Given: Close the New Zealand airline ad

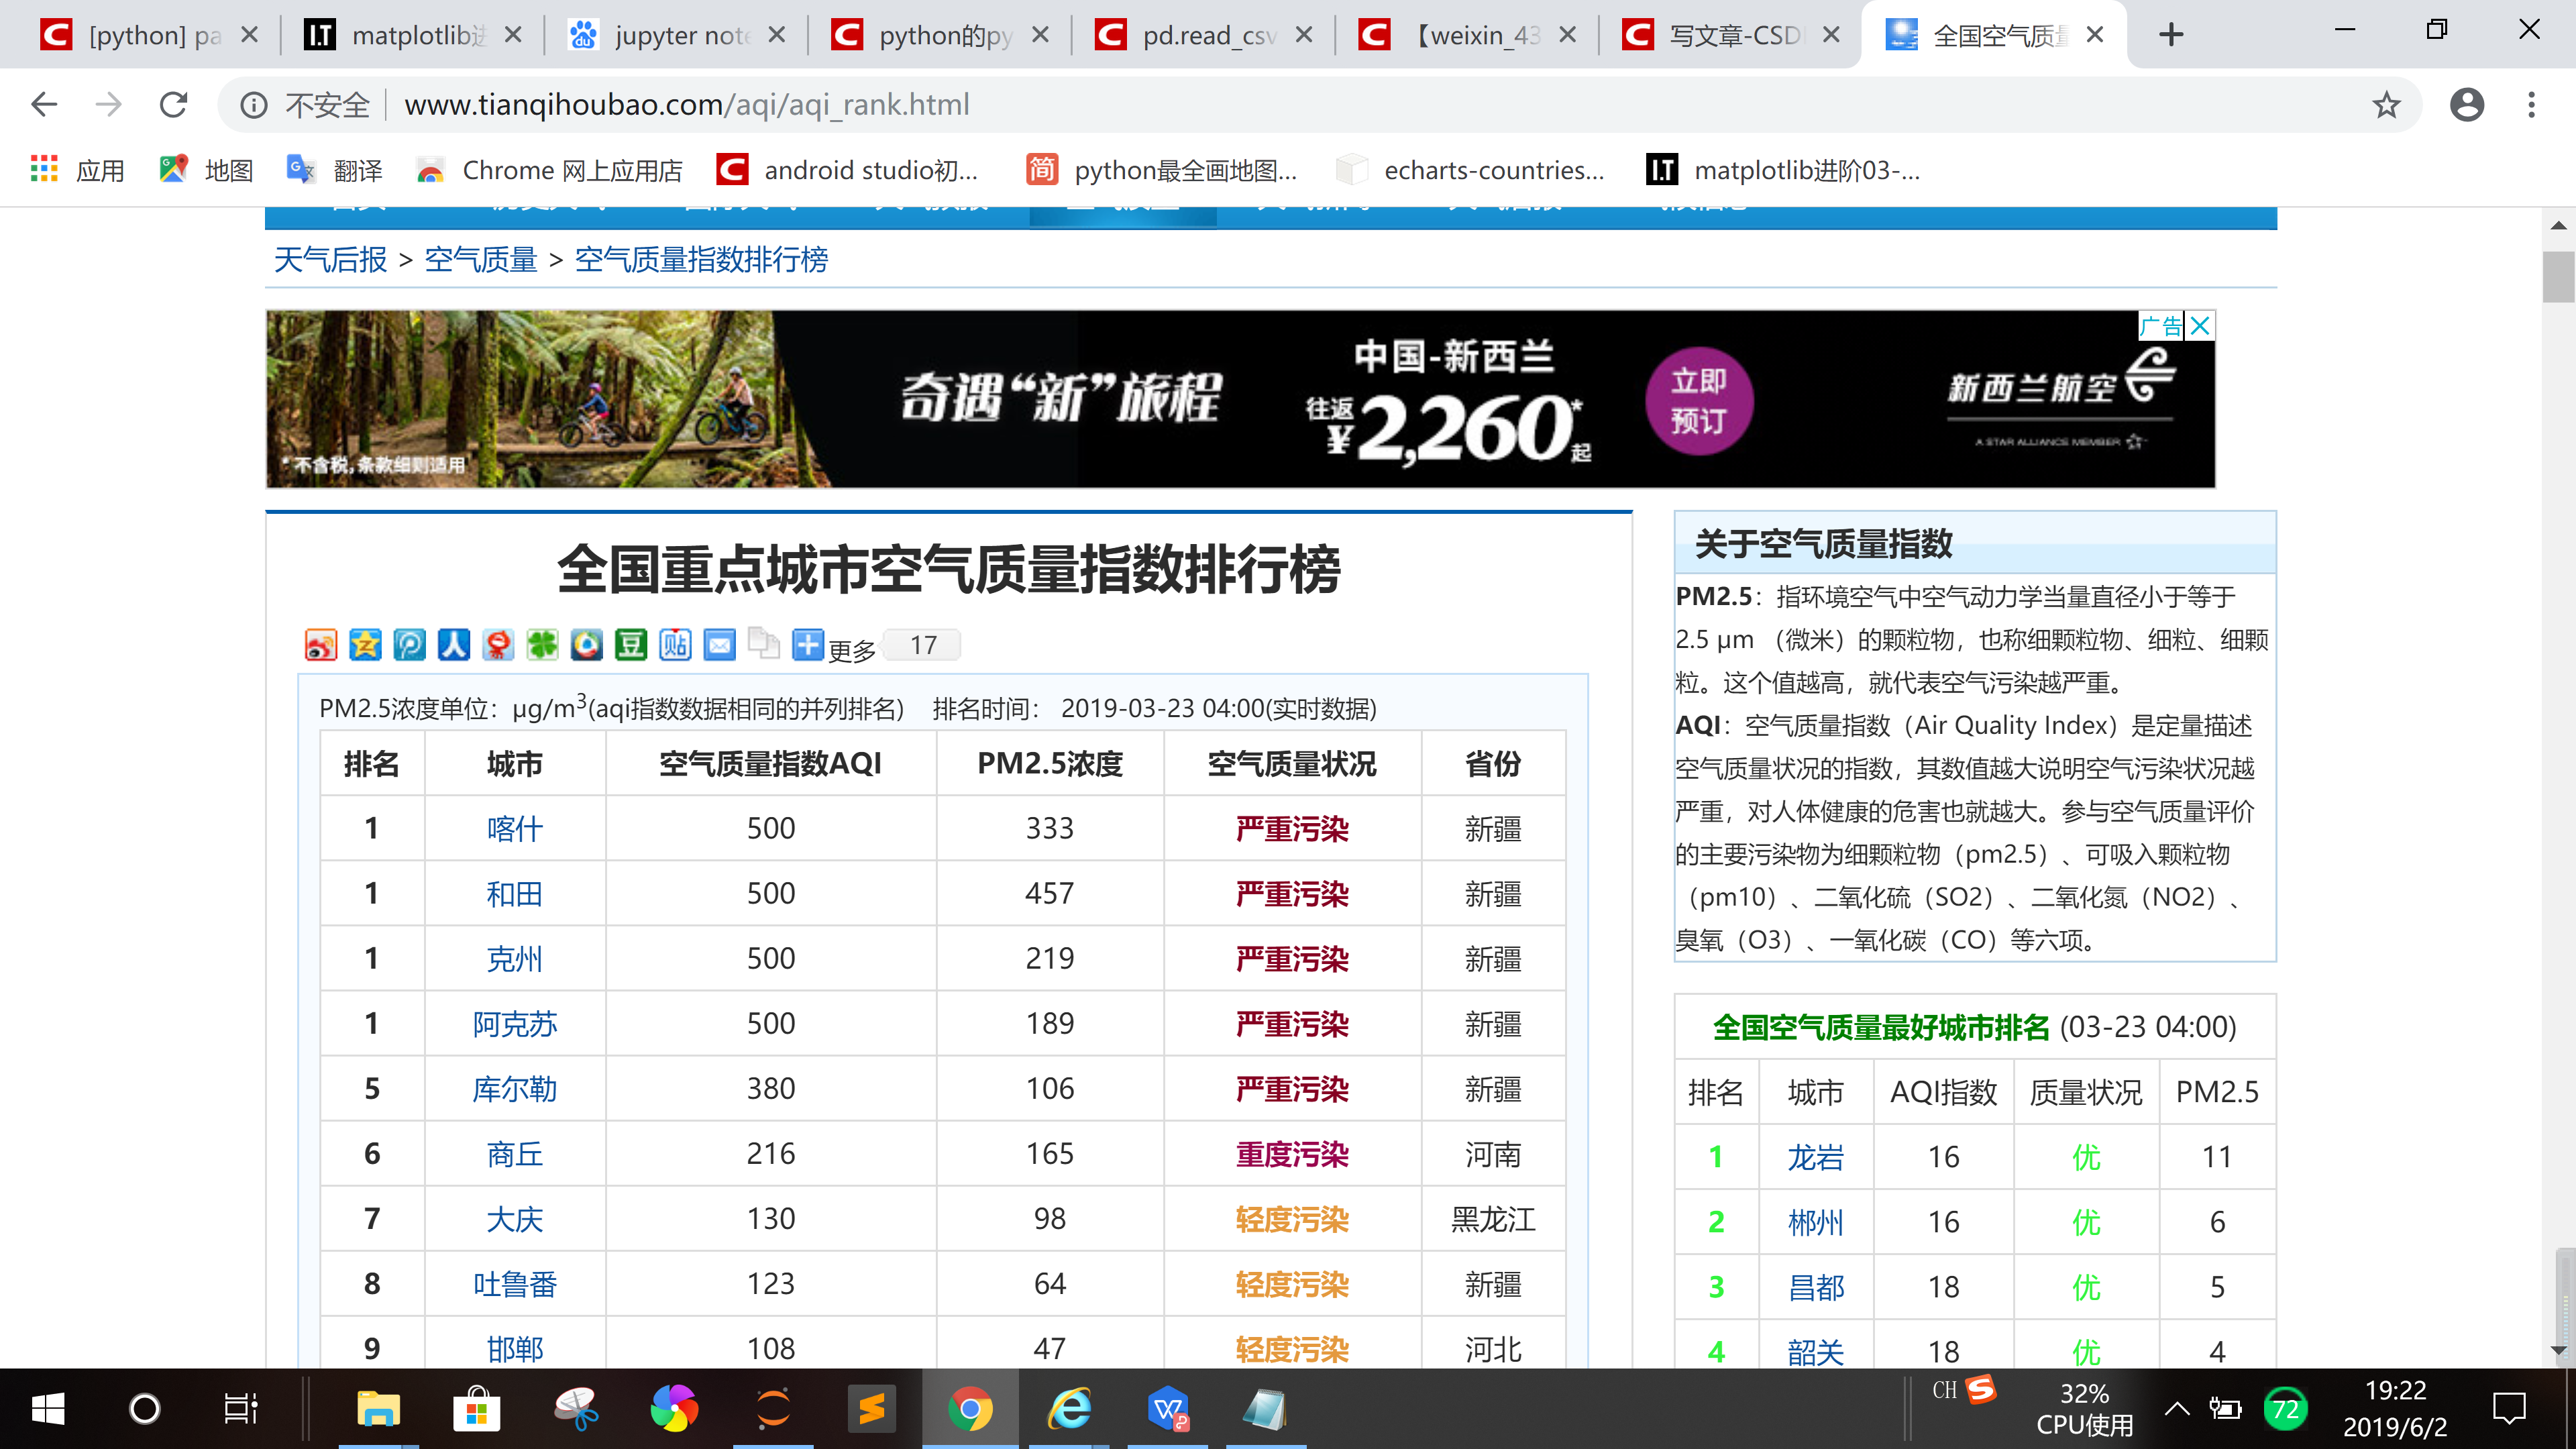Looking at the screenshot, I should 2199,326.
